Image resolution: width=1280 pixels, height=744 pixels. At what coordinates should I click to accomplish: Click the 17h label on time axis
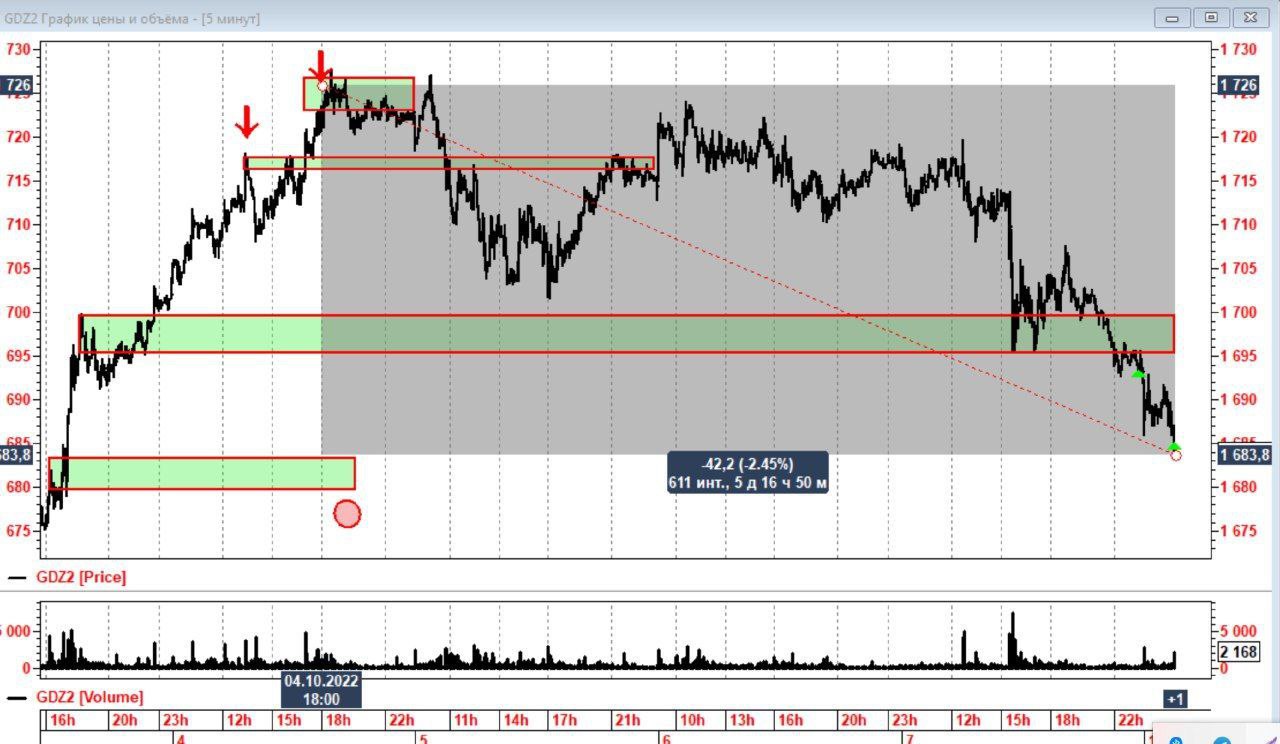click(565, 720)
